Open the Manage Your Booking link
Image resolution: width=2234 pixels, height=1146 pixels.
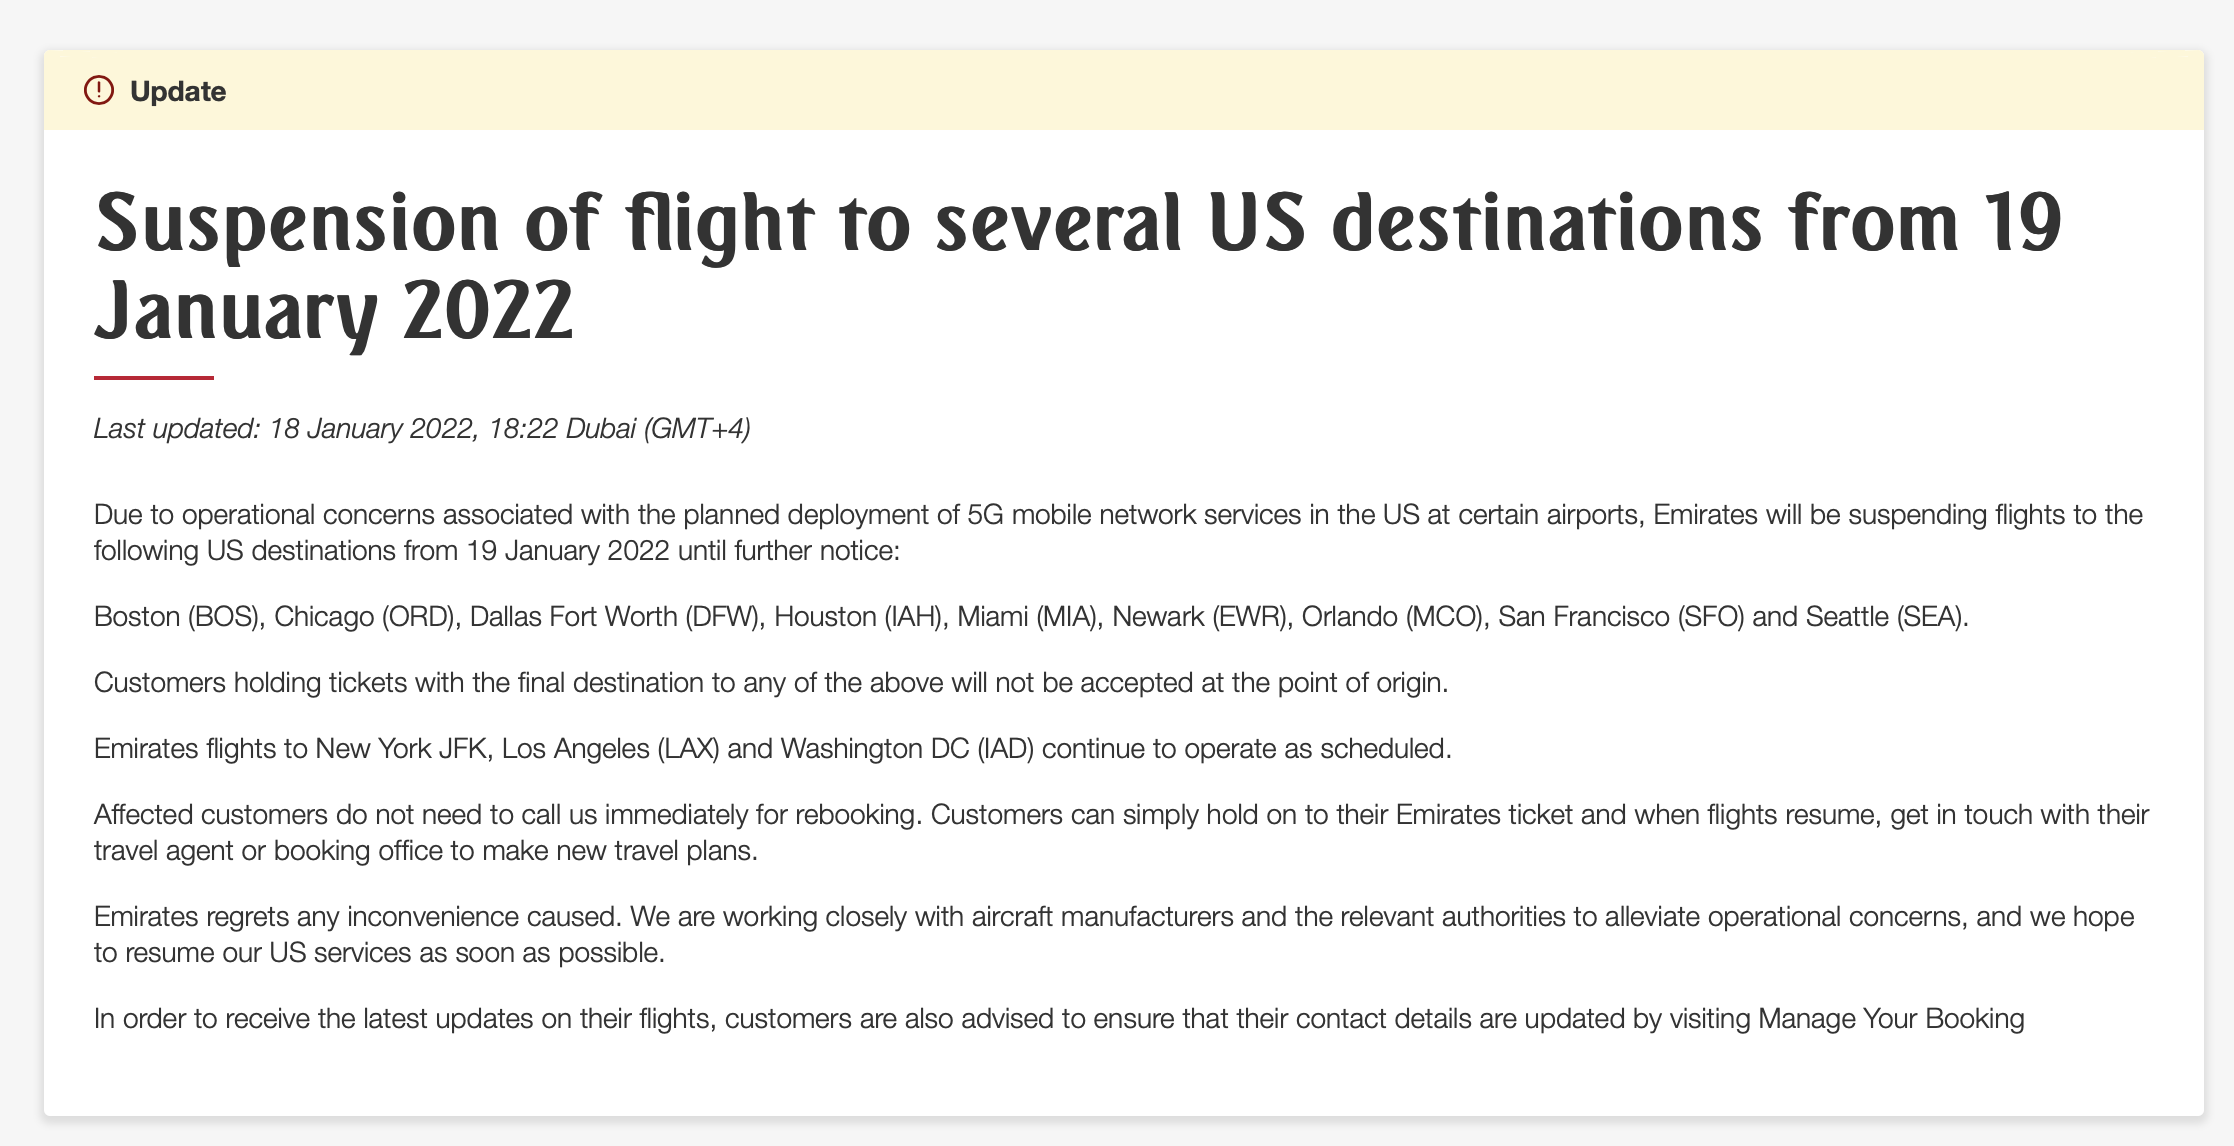click(1891, 1019)
